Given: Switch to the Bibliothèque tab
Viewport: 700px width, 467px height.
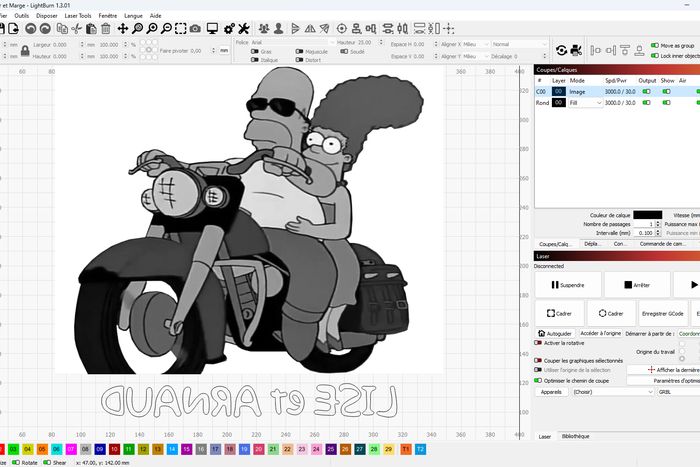Looking at the screenshot, I should click(x=575, y=436).
